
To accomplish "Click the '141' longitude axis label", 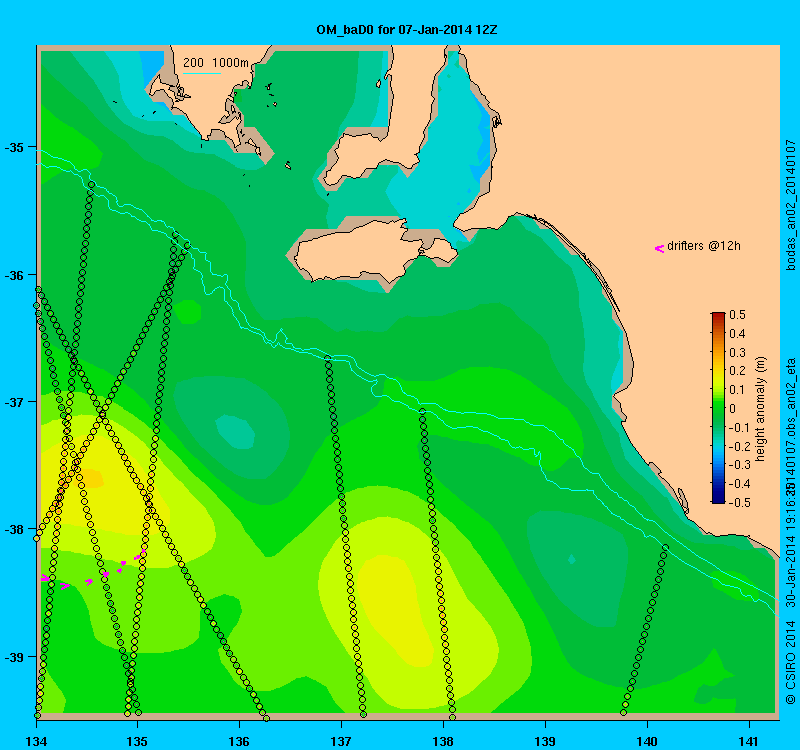I will click(x=749, y=741).
